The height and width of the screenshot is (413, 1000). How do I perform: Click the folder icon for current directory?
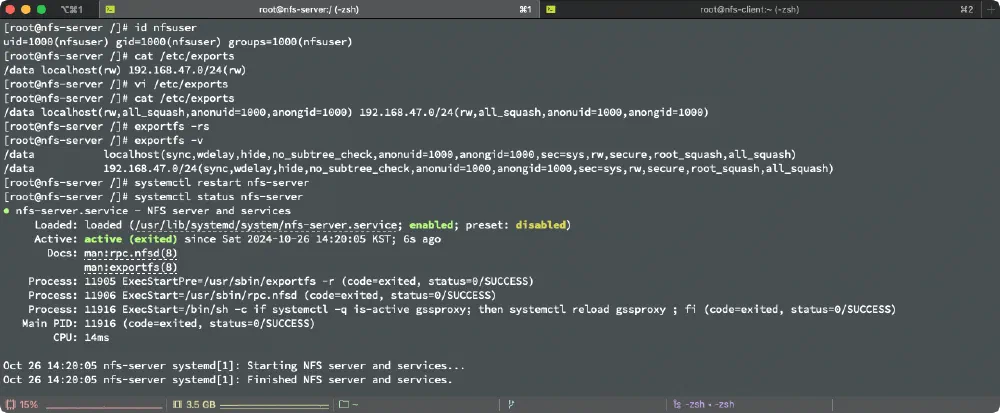pyautogui.click(x=343, y=405)
